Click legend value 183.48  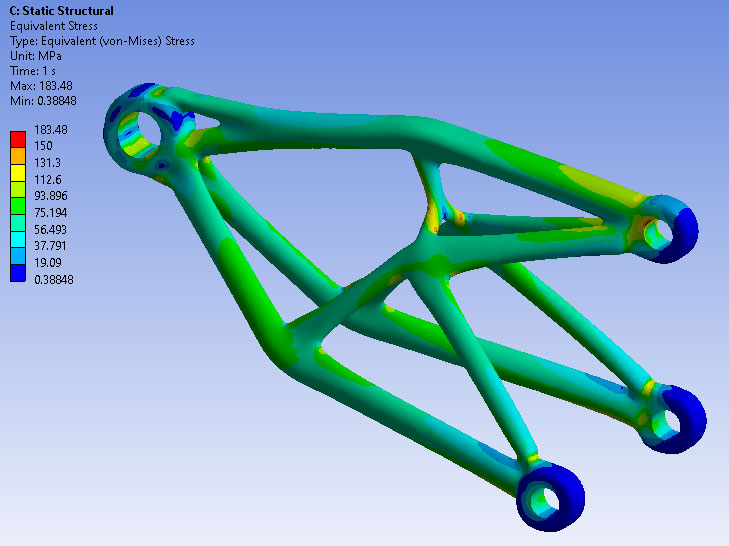click(51, 130)
